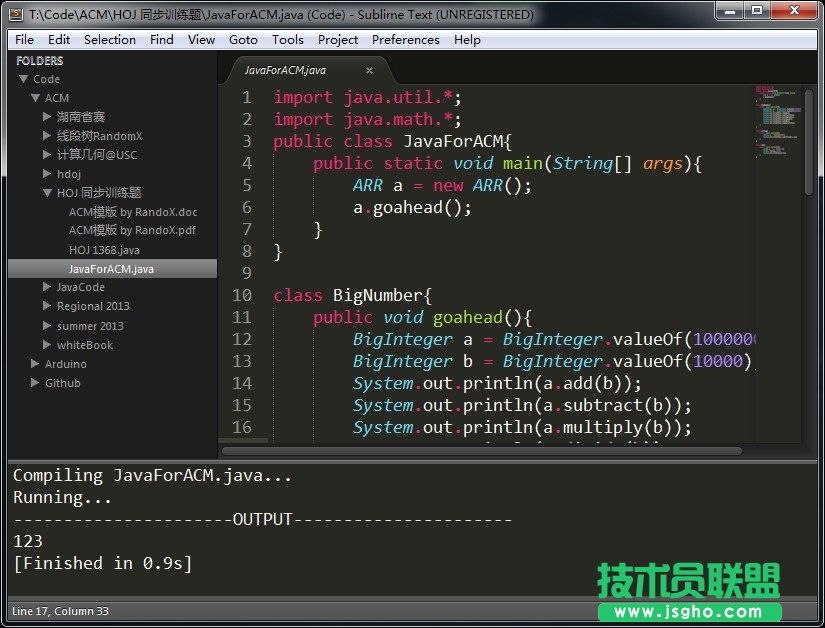Open the Project menu
This screenshot has width=825, height=628.
pos(337,39)
